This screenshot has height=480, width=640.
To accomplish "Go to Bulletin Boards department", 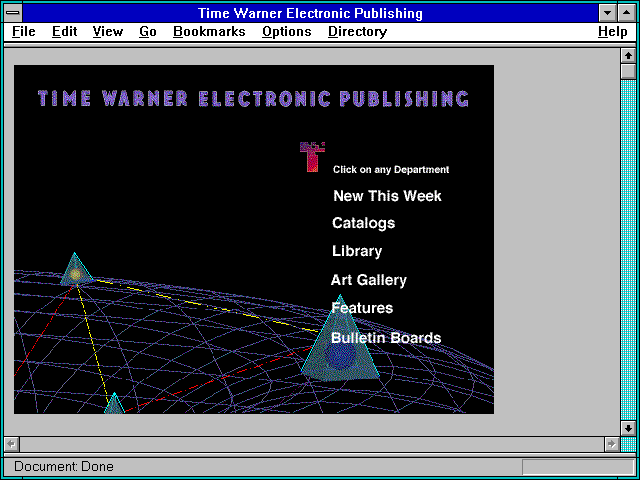I will 386,338.
